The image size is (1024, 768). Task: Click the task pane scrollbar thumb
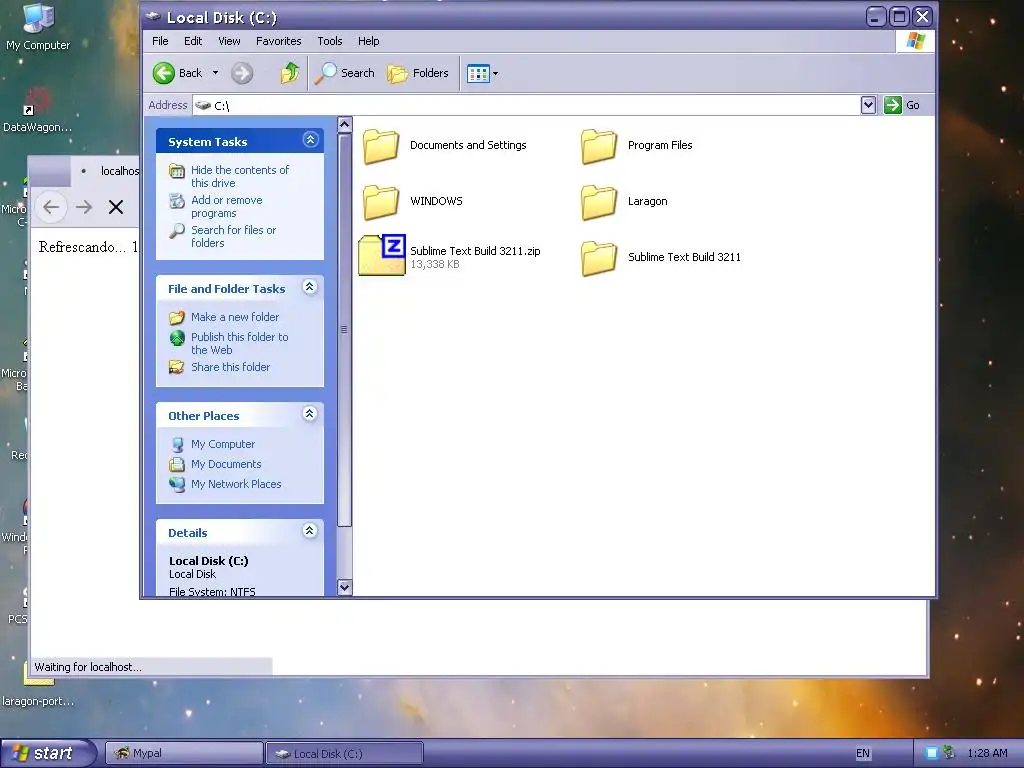(344, 329)
